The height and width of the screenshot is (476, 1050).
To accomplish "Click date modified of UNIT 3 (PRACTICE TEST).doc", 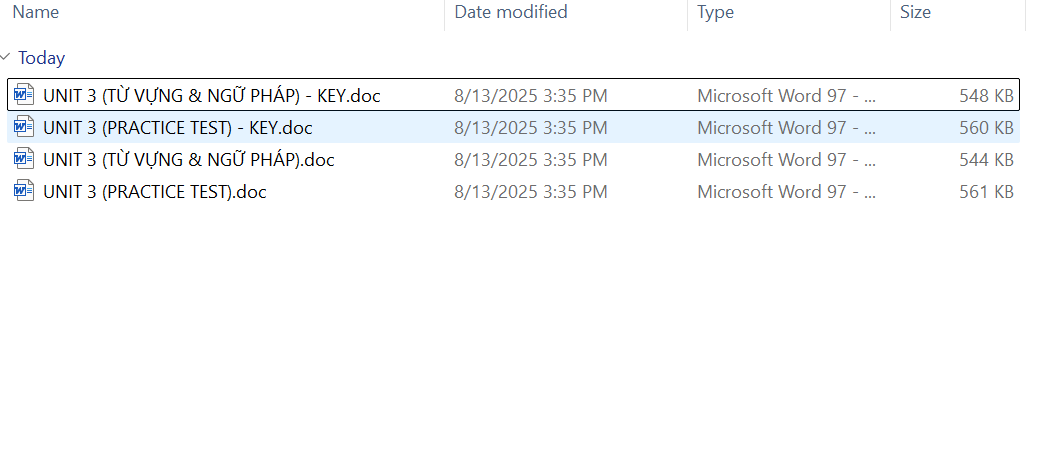I will 530,192.
